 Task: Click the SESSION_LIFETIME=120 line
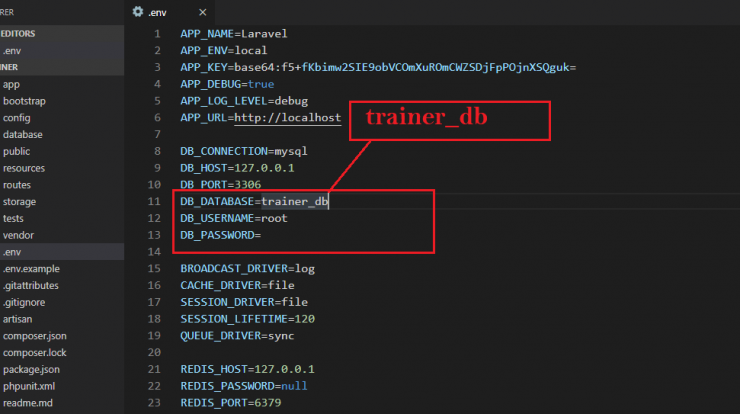point(247,319)
